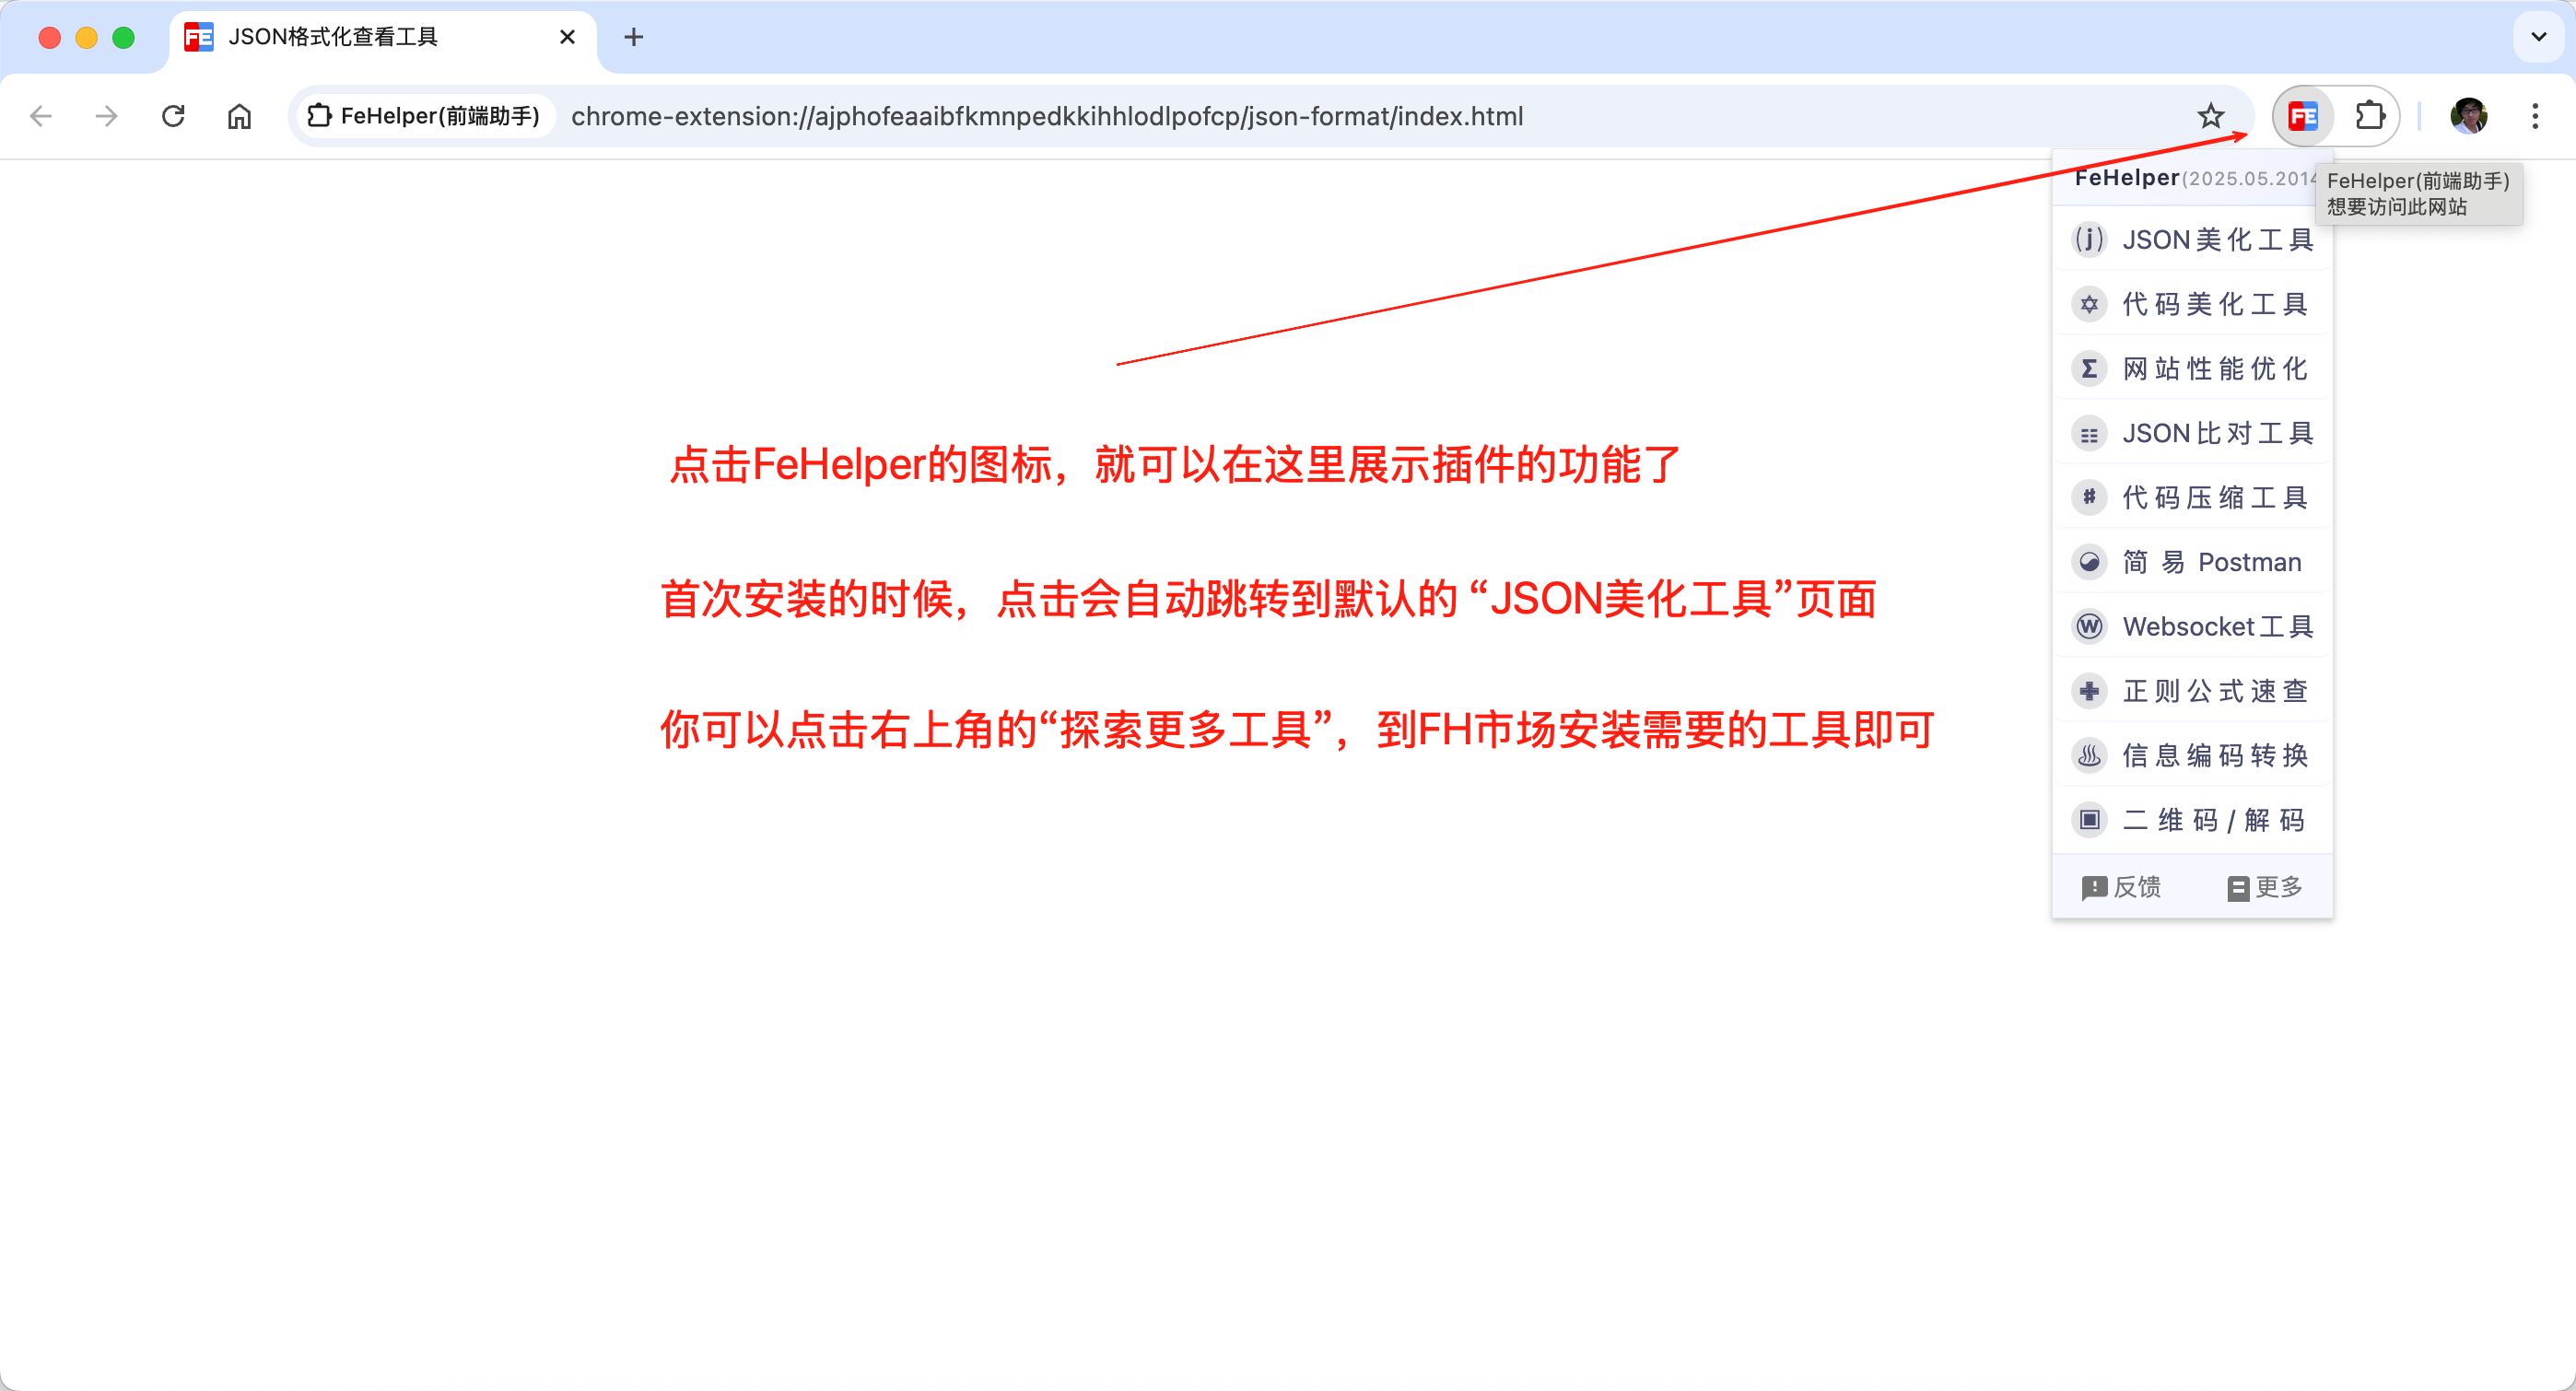This screenshot has height=1391, width=2576.
Task: Open the Chrome extensions puzzle icon
Action: [x=2369, y=116]
